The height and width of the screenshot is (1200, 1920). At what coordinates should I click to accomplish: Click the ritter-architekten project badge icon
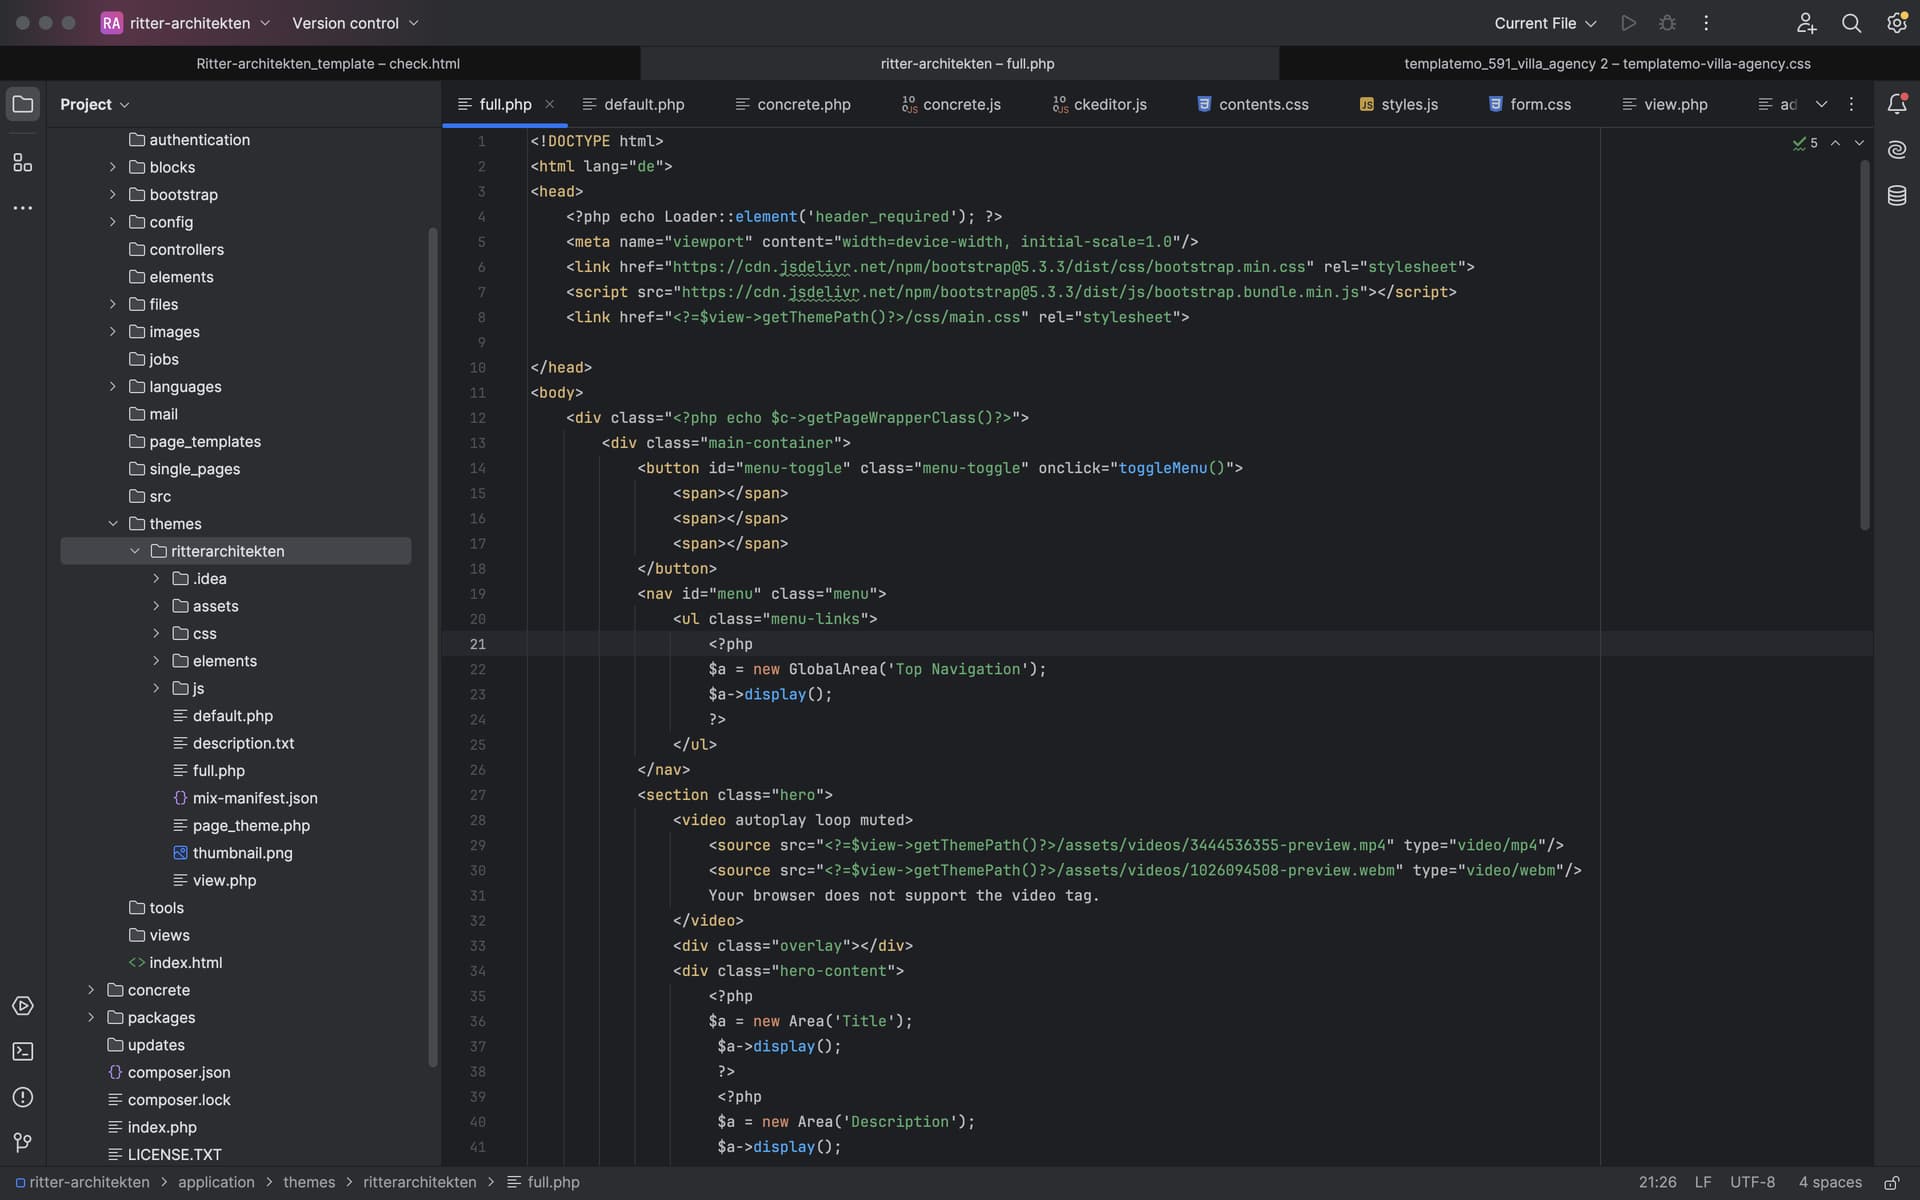(x=111, y=23)
